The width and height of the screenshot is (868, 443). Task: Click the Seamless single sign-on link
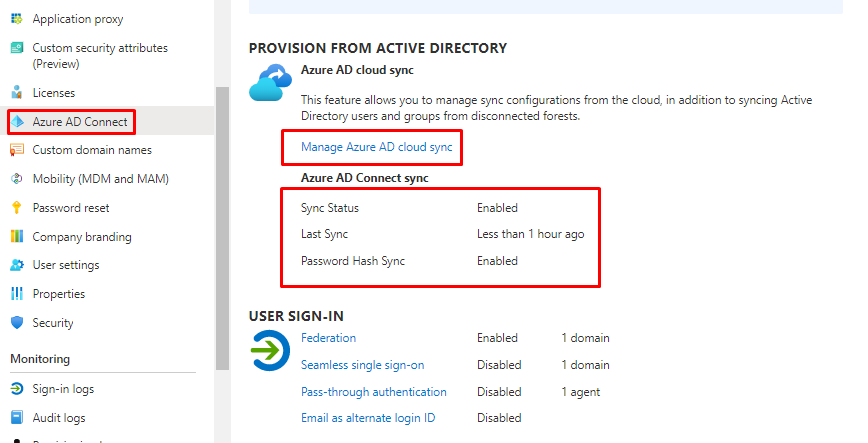coord(362,365)
